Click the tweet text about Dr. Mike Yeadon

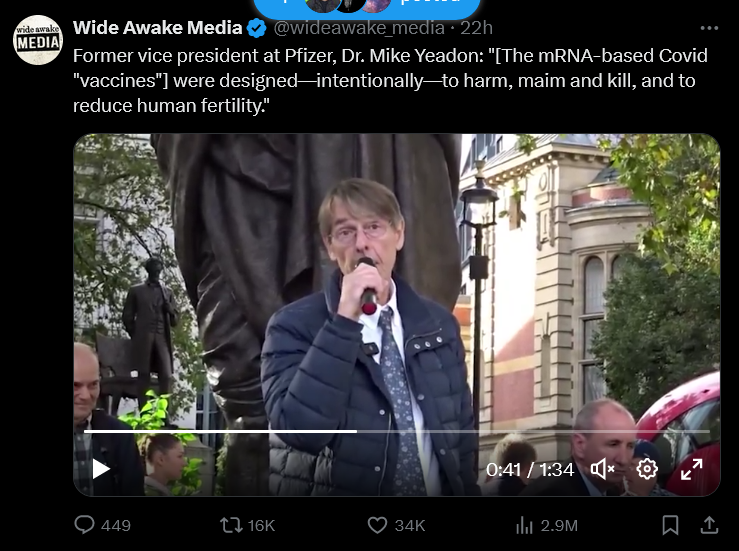390,80
